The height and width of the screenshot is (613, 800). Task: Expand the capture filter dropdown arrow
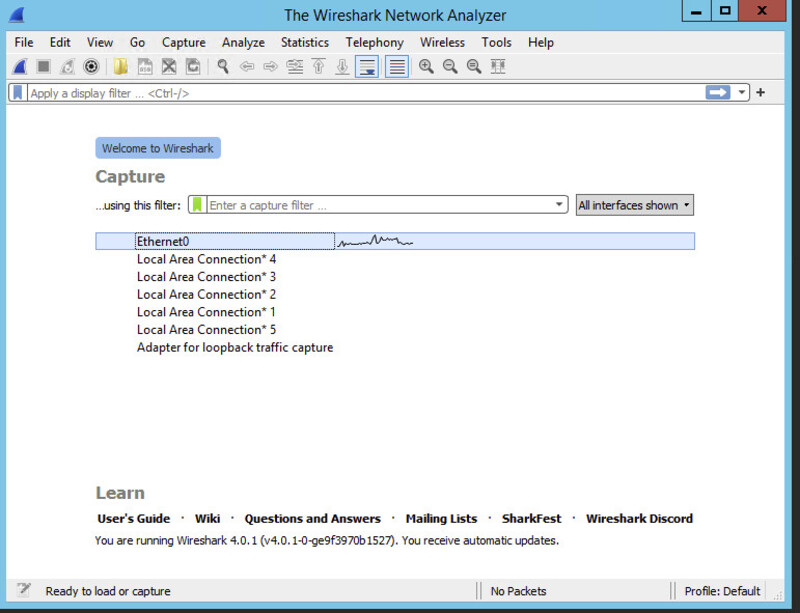point(559,205)
